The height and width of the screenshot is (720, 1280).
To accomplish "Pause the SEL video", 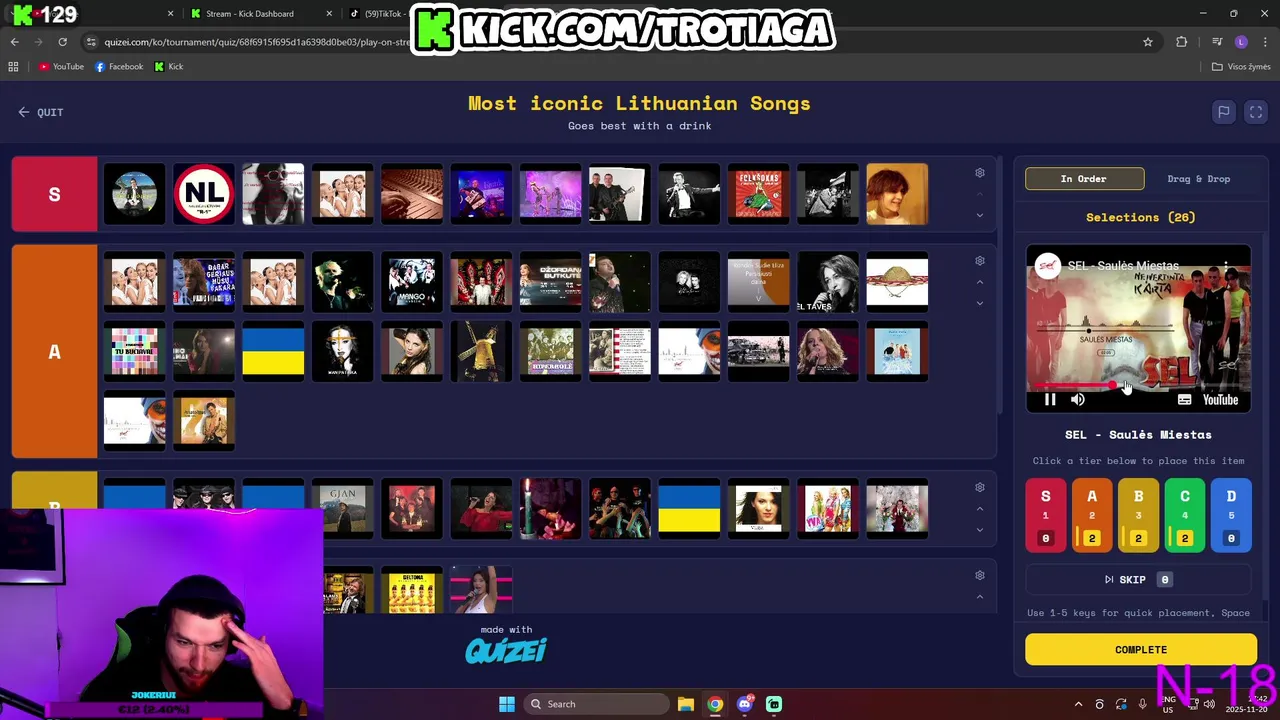I will 1050,400.
